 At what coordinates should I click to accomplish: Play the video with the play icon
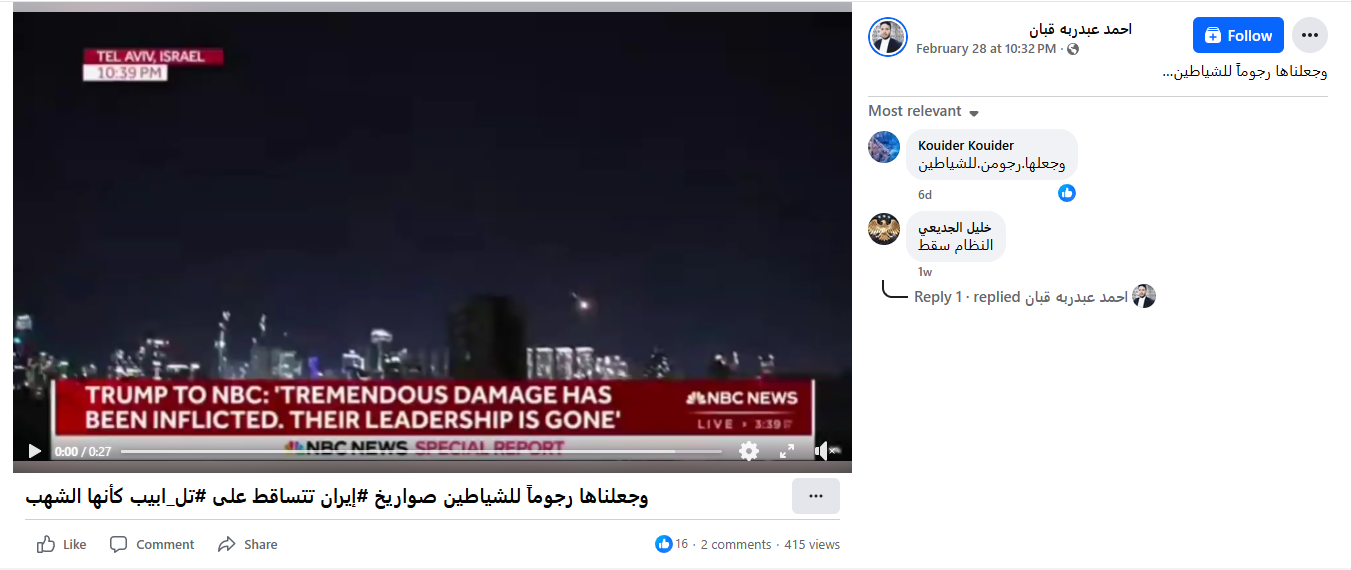[34, 451]
